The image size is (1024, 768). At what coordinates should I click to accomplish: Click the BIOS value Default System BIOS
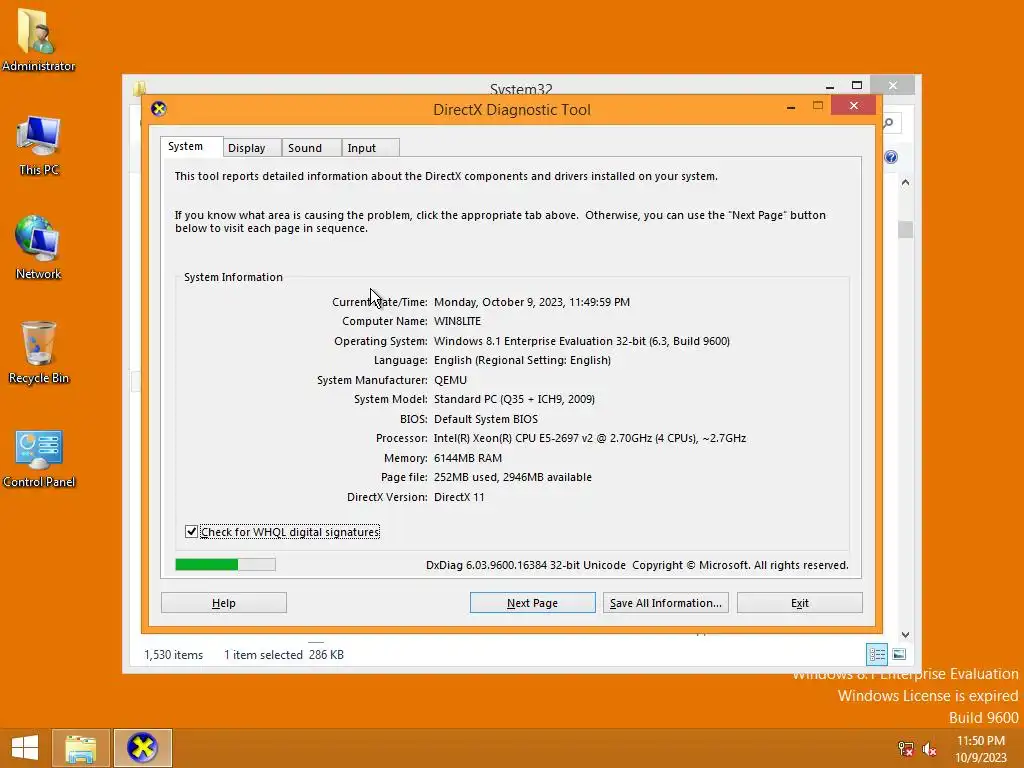click(486, 419)
